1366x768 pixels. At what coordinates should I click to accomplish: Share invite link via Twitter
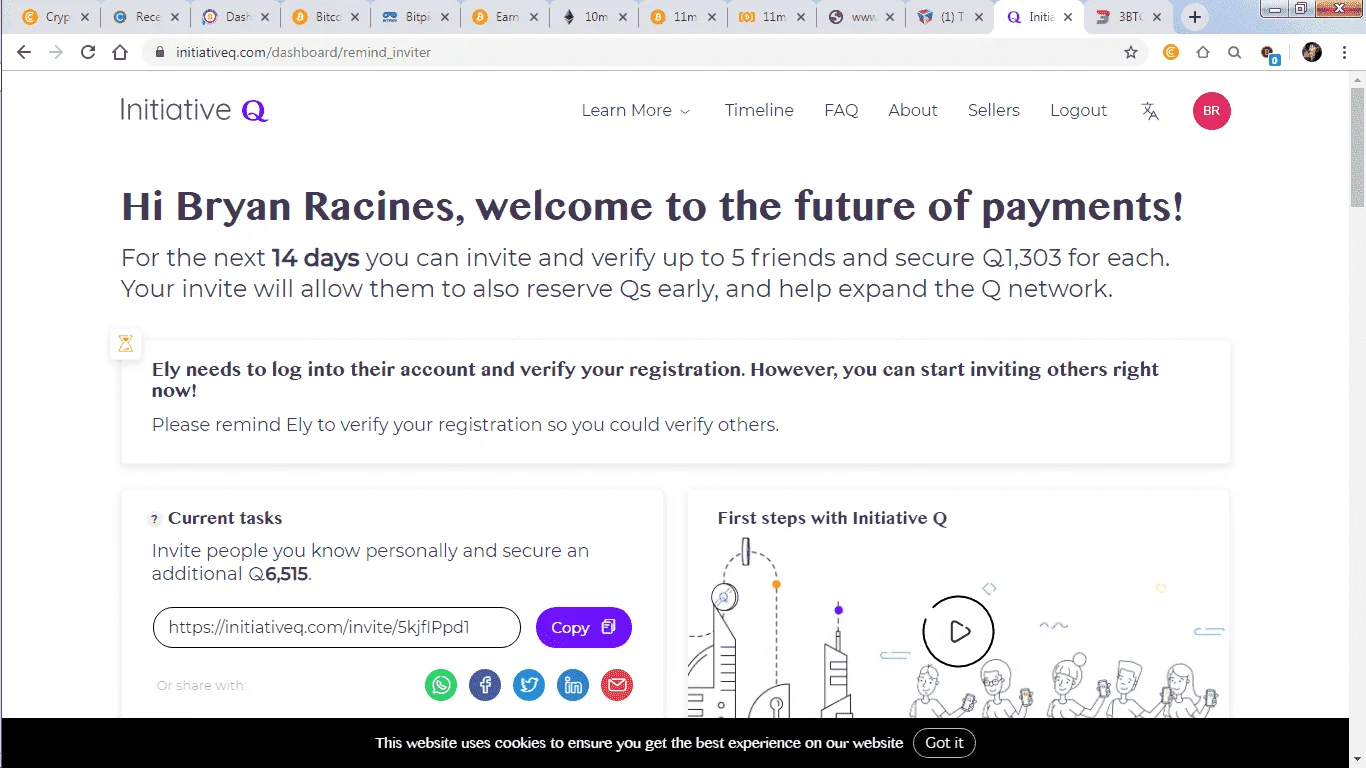529,685
